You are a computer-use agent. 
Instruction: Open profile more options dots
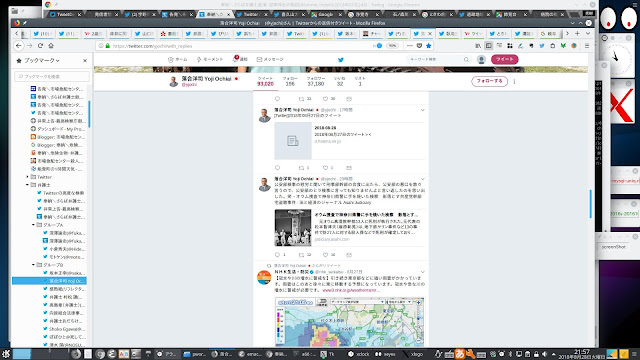point(514,81)
